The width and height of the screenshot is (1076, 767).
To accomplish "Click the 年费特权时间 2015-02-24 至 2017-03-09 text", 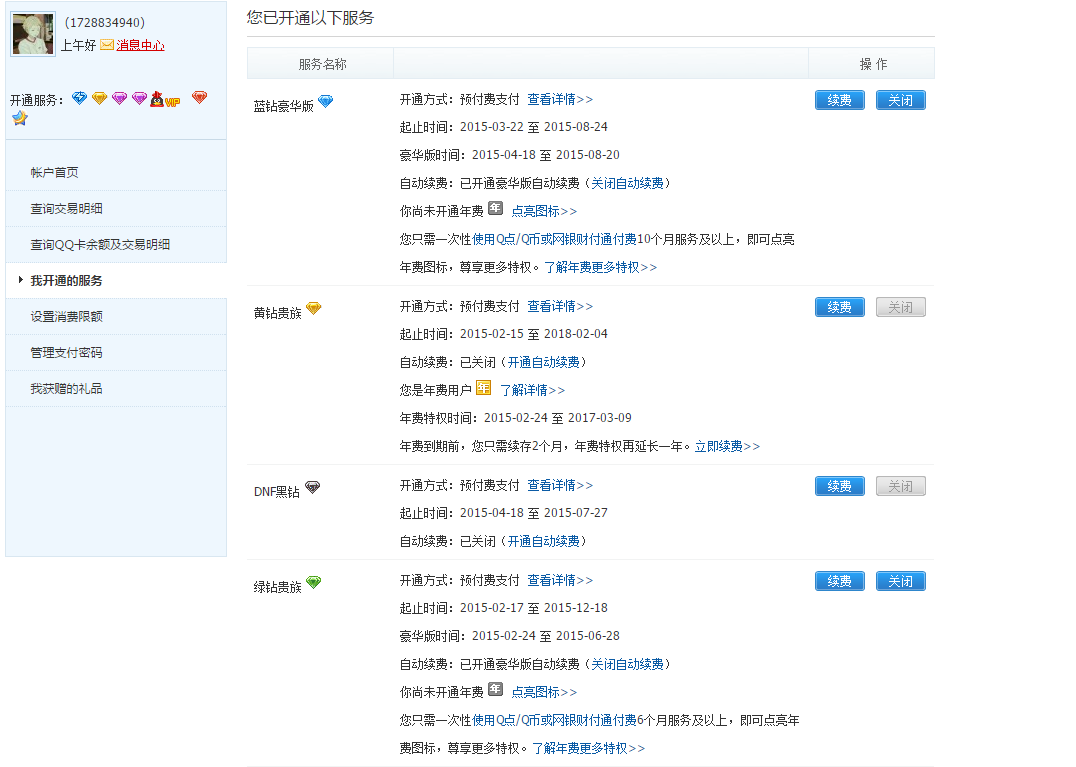I will 516,418.
